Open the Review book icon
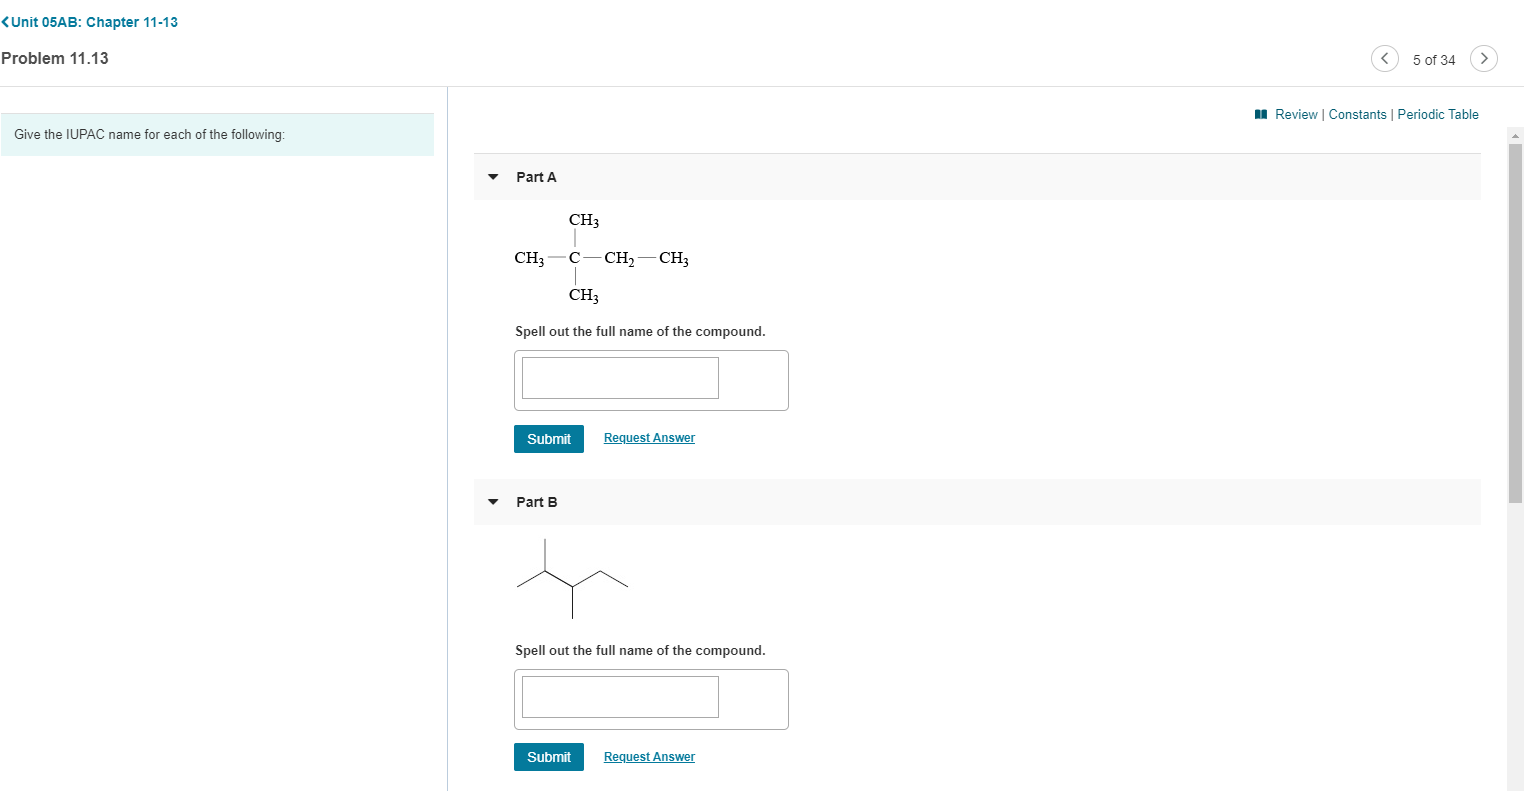Image resolution: width=1536 pixels, height=791 pixels. pyautogui.click(x=1260, y=114)
